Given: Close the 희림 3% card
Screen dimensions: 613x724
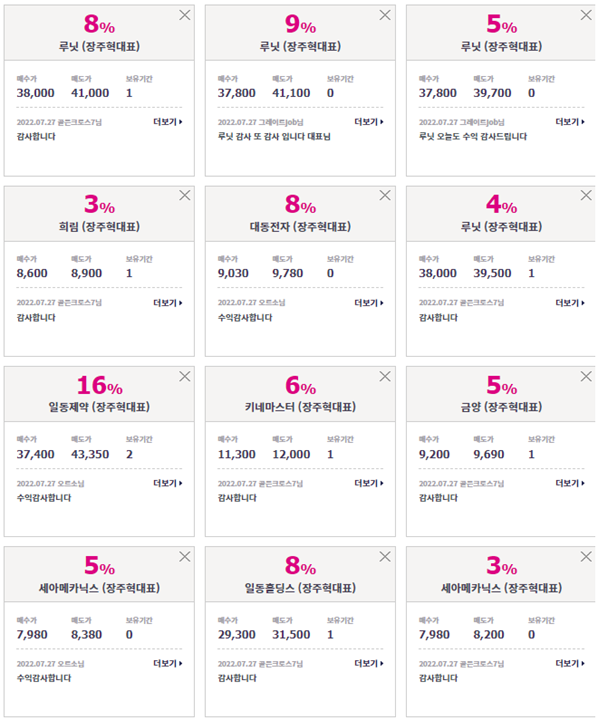Looking at the screenshot, I should click(x=185, y=195).
